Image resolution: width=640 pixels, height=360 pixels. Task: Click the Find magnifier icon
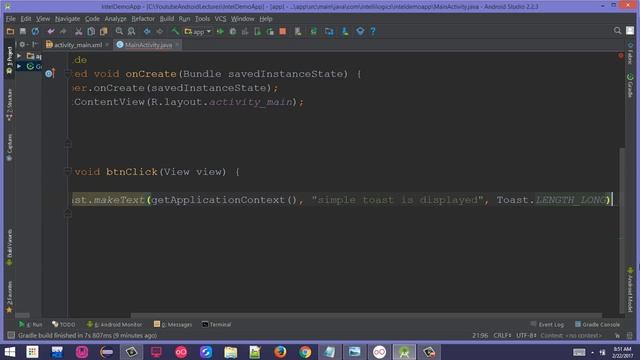tap(119, 31)
